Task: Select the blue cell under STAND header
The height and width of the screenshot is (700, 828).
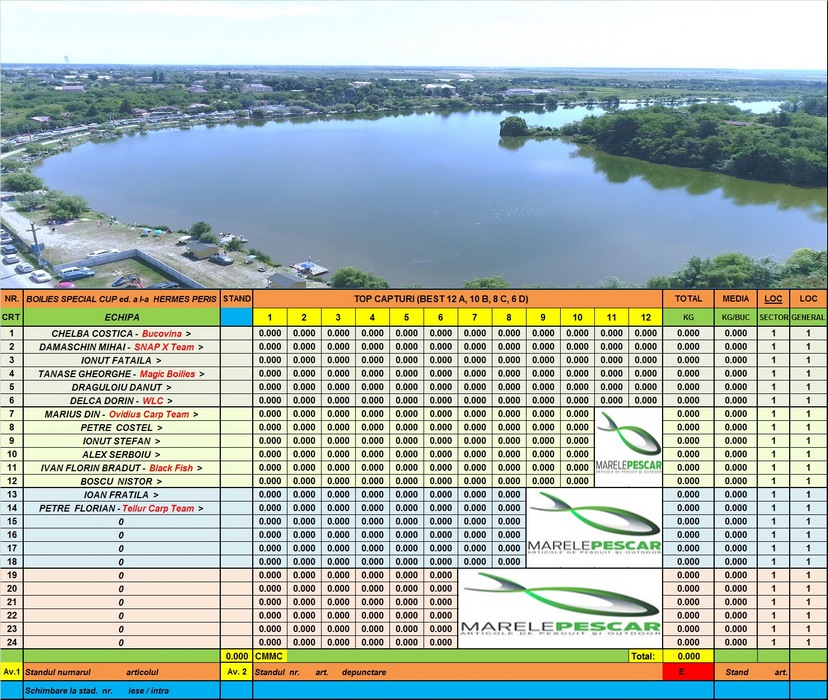Action: coord(237,317)
